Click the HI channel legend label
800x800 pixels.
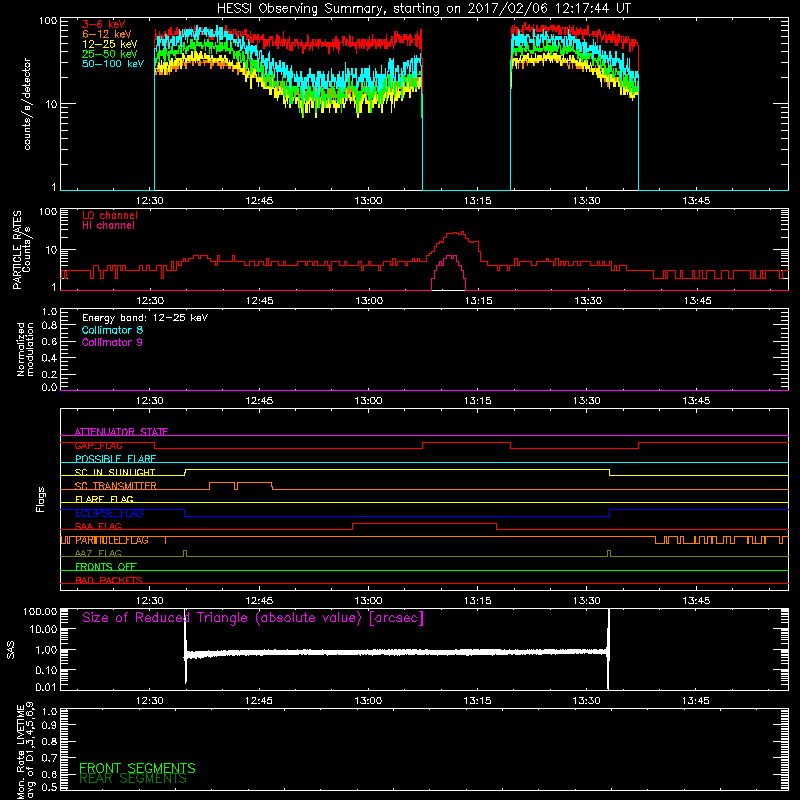[x=108, y=226]
